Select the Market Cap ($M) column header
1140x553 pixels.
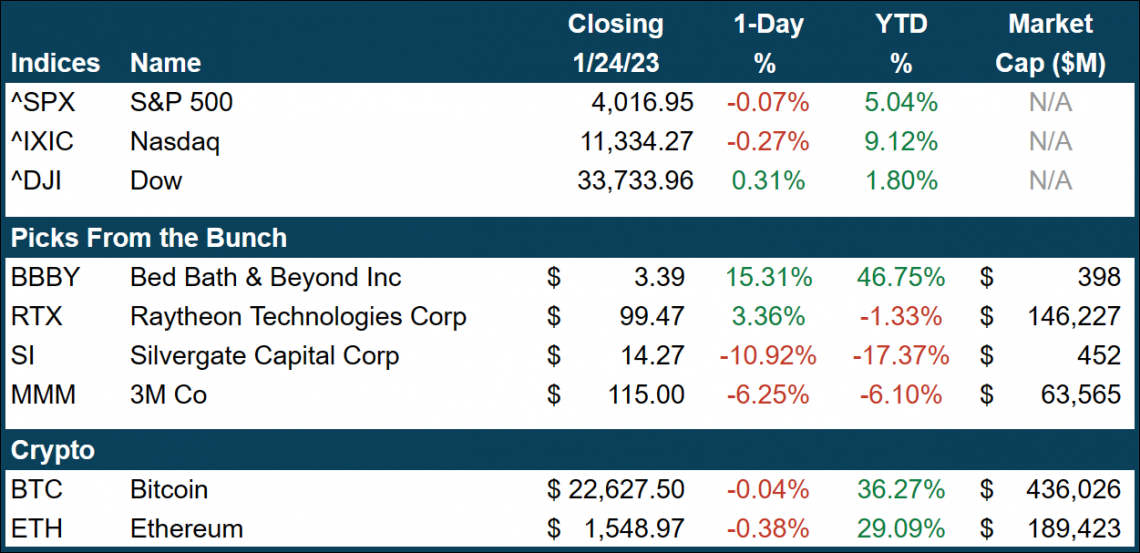[1050, 43]
